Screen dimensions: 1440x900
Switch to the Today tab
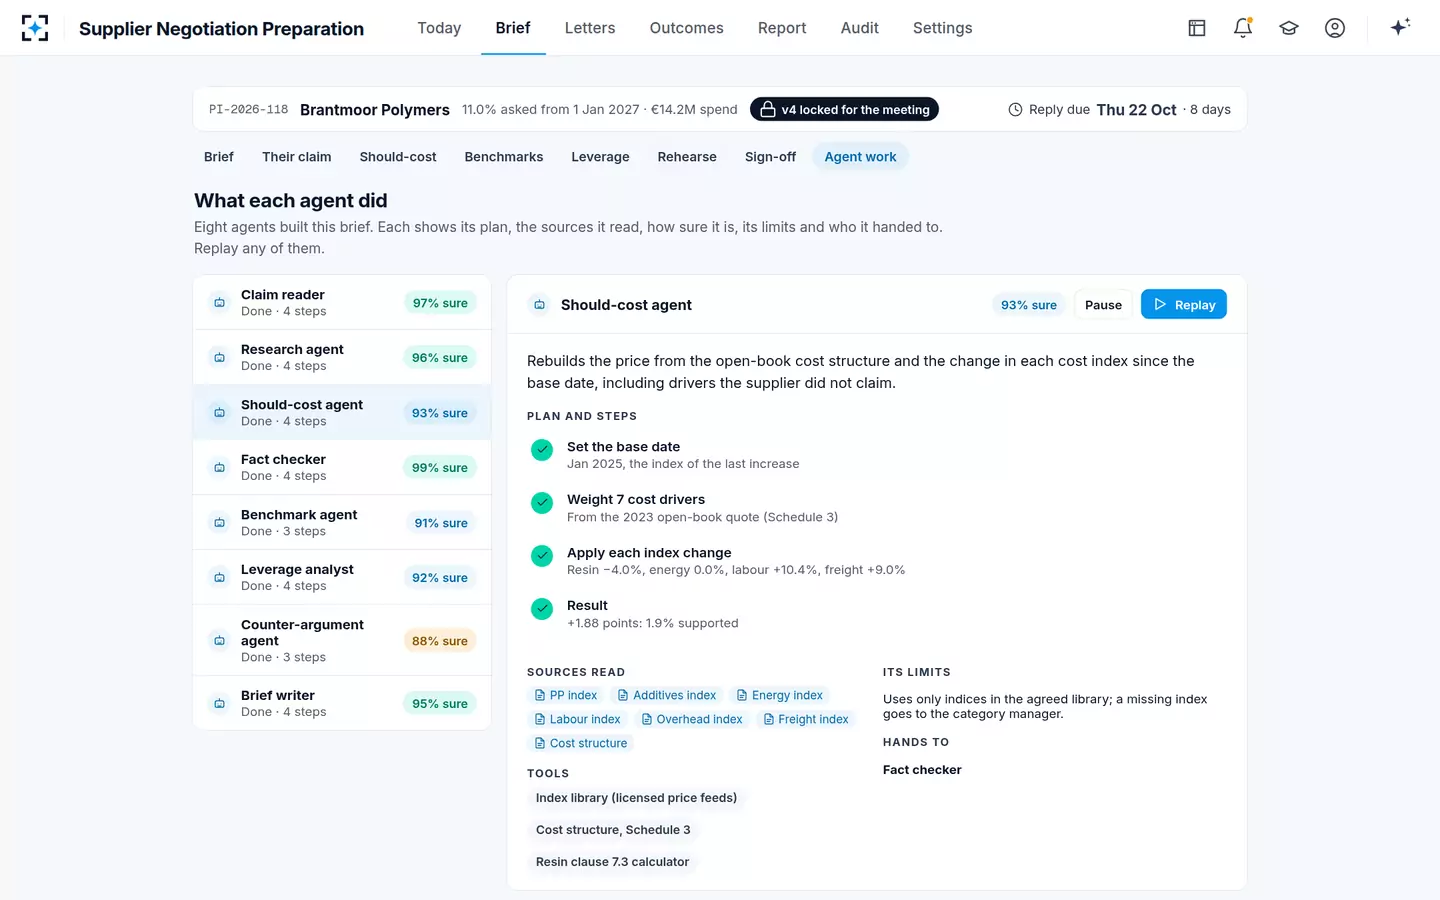point(439,28)
